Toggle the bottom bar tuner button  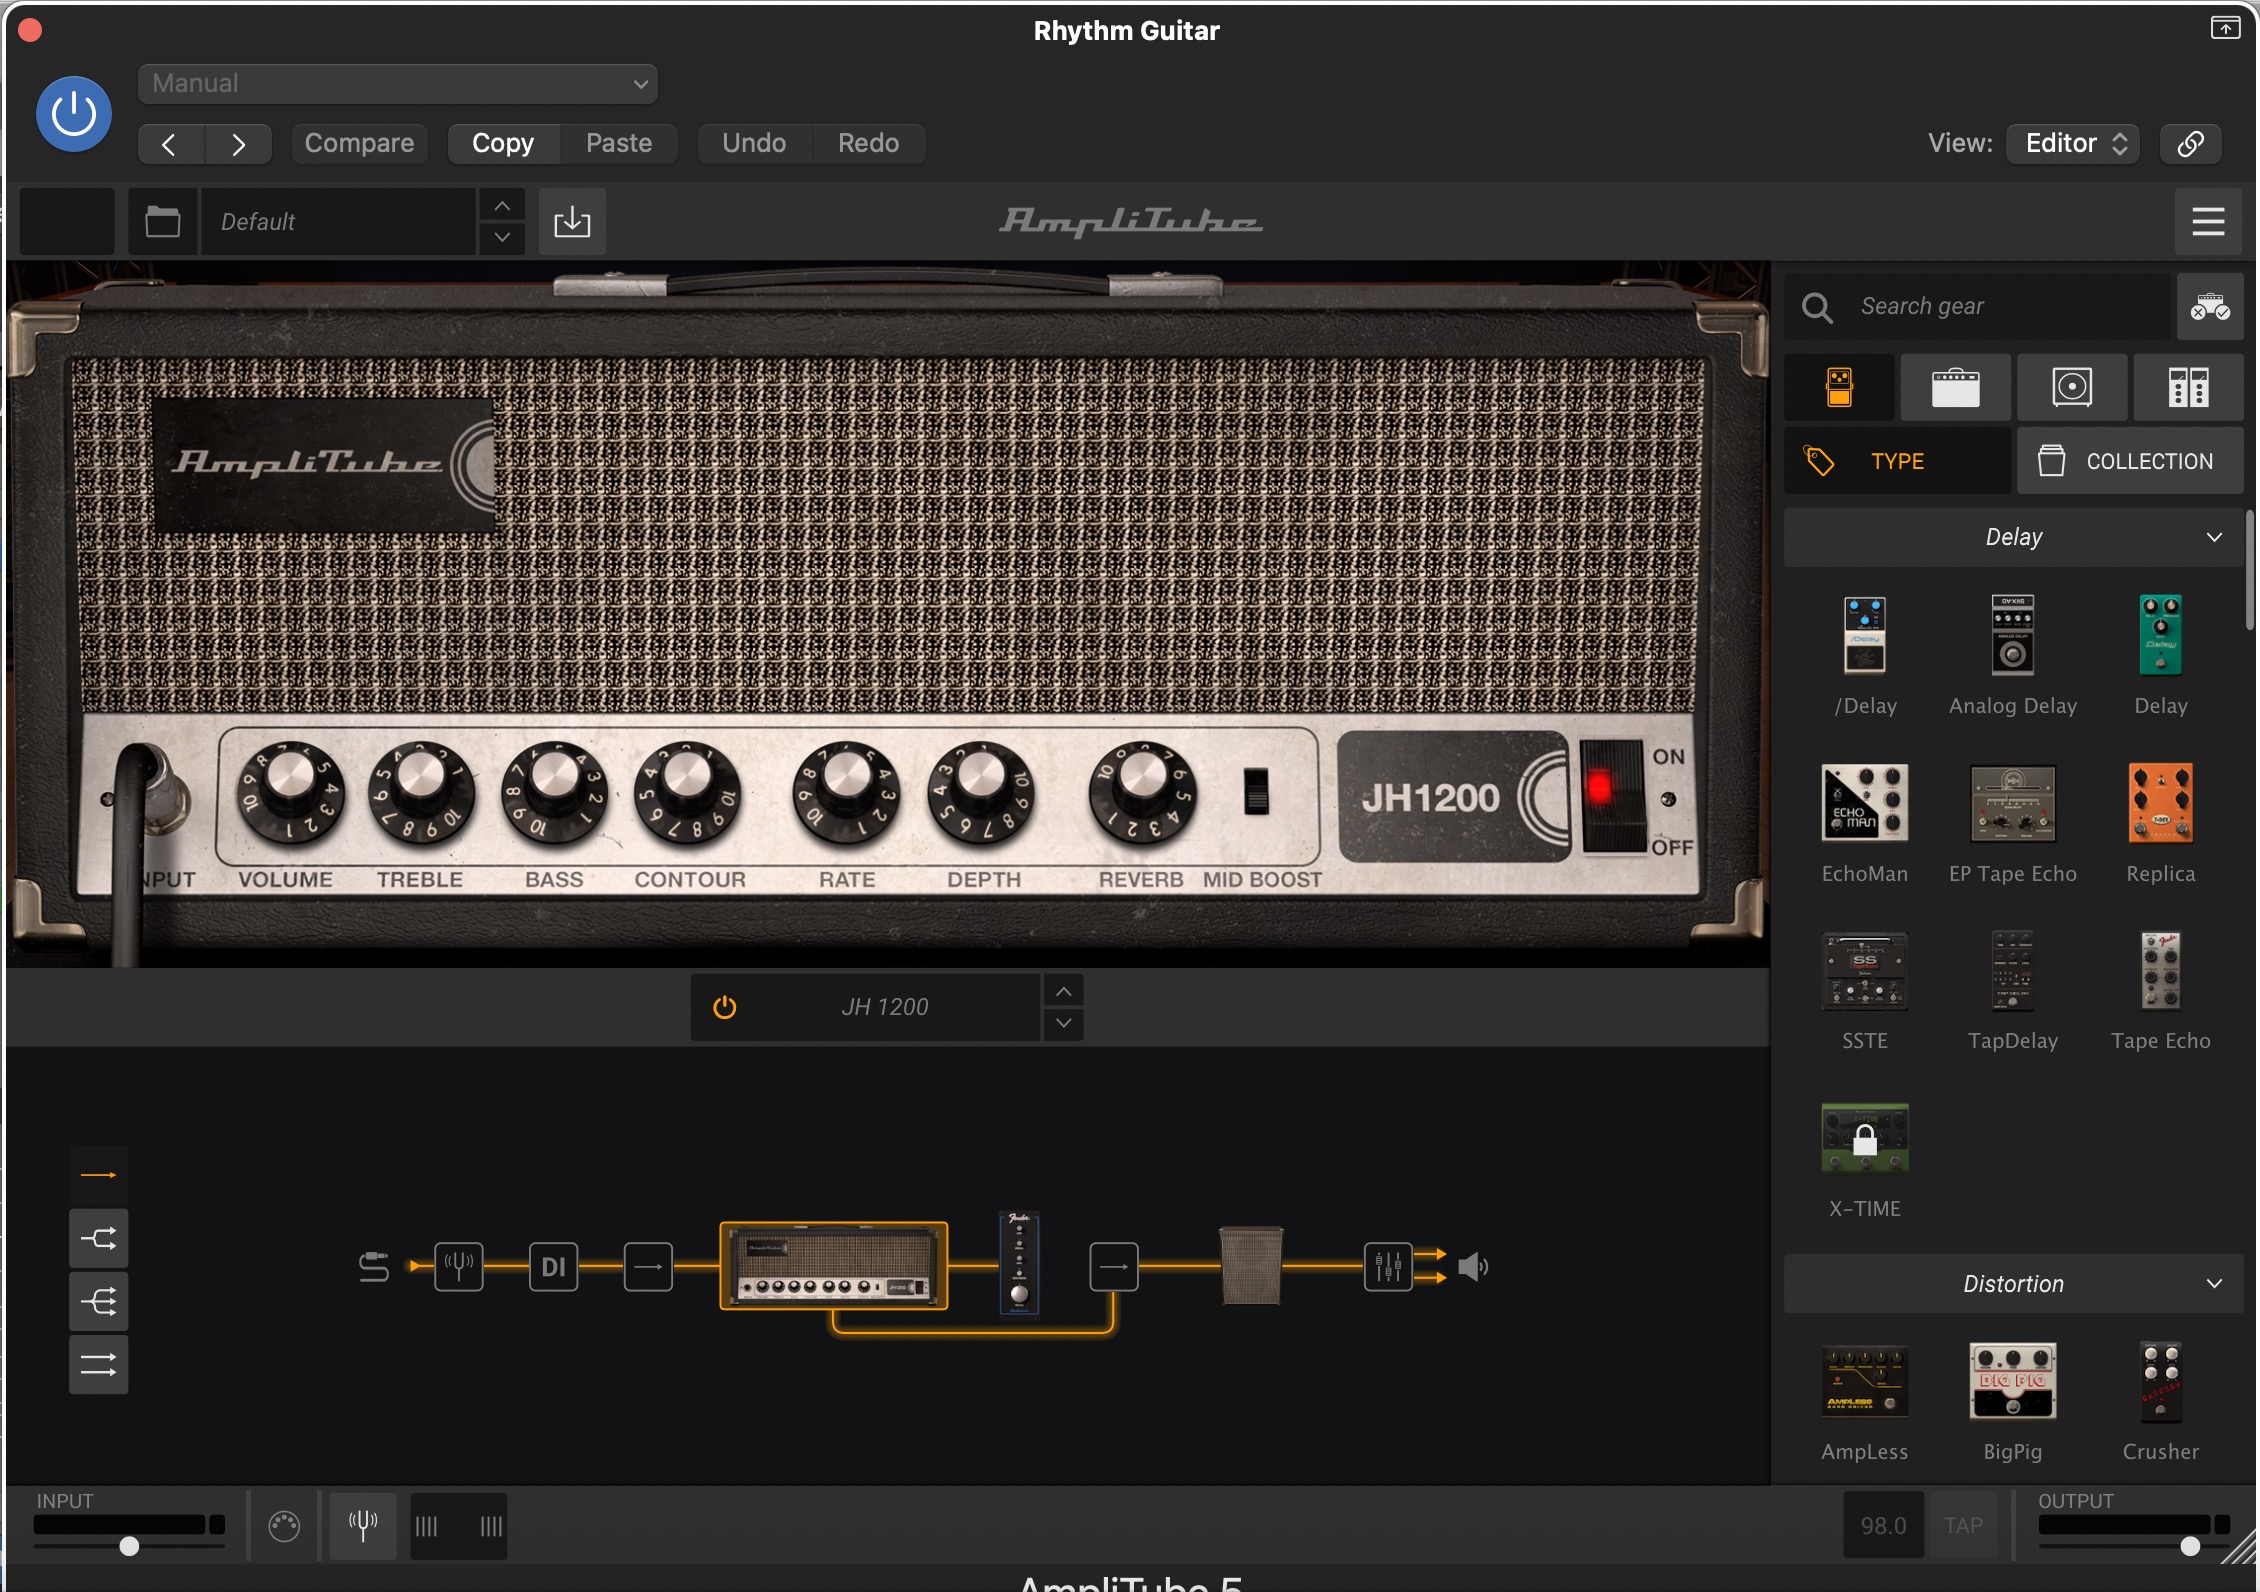[363, 1526]
